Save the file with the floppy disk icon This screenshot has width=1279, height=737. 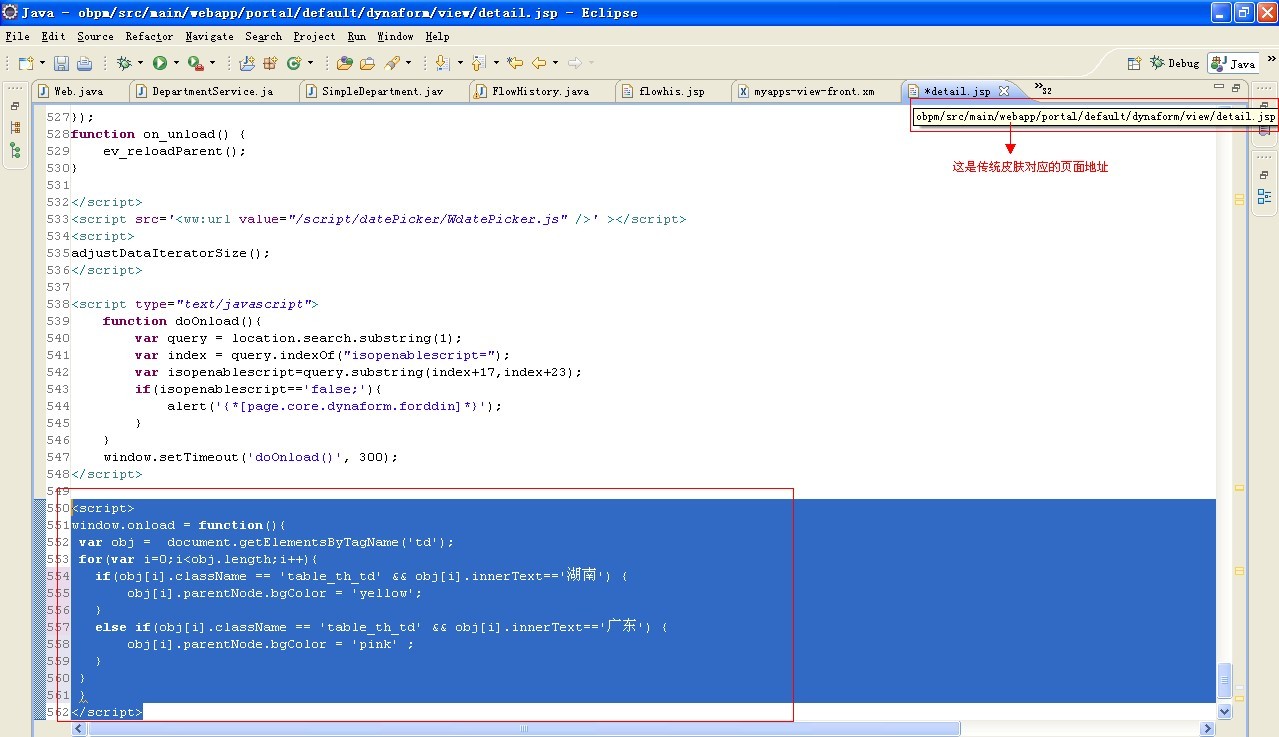point(61,63)
